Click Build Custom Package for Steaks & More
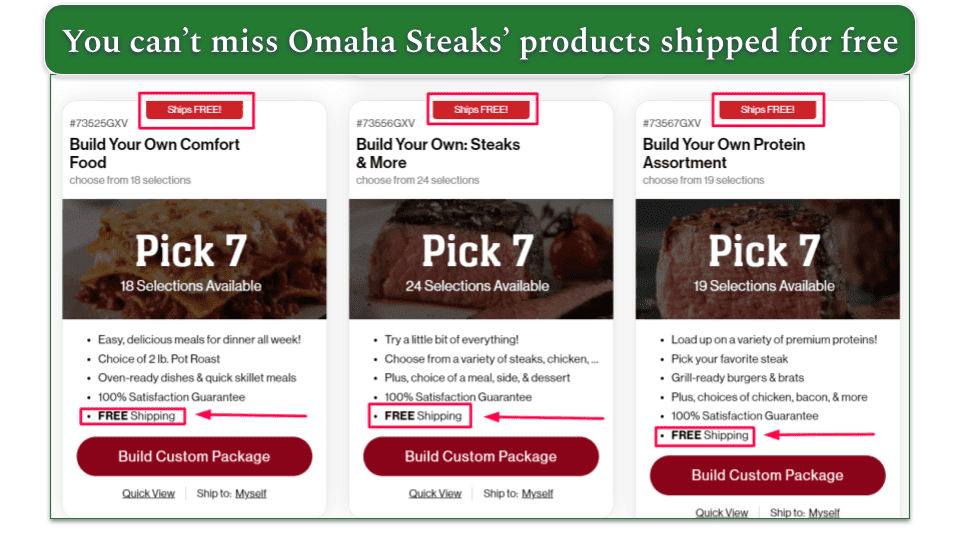Image resolution: width=960 pixels, height=540 pixels. point(481,456)
